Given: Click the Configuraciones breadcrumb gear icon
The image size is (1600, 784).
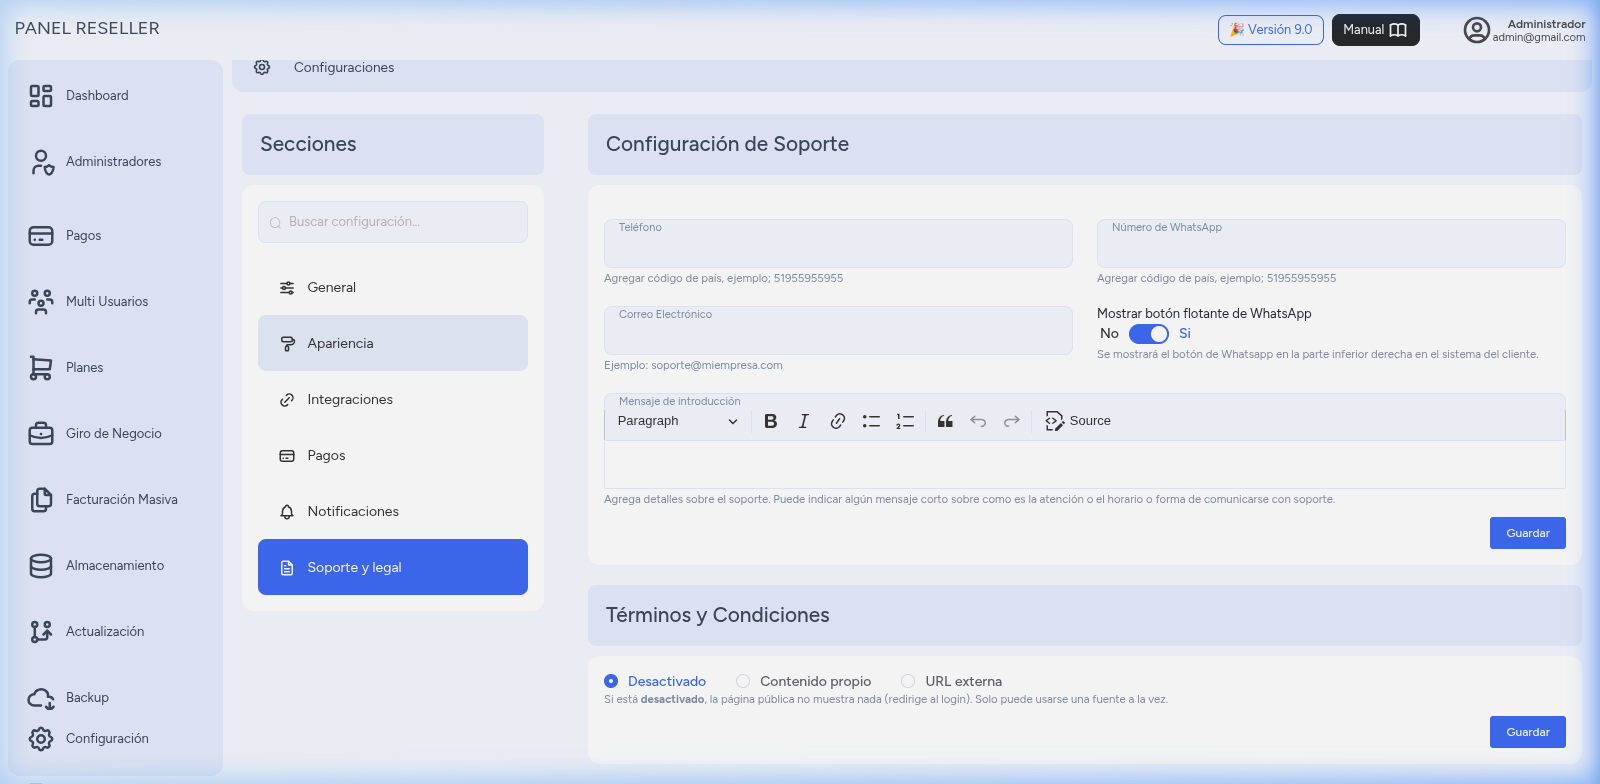Looking at the screenshot, I should point(262,67).
